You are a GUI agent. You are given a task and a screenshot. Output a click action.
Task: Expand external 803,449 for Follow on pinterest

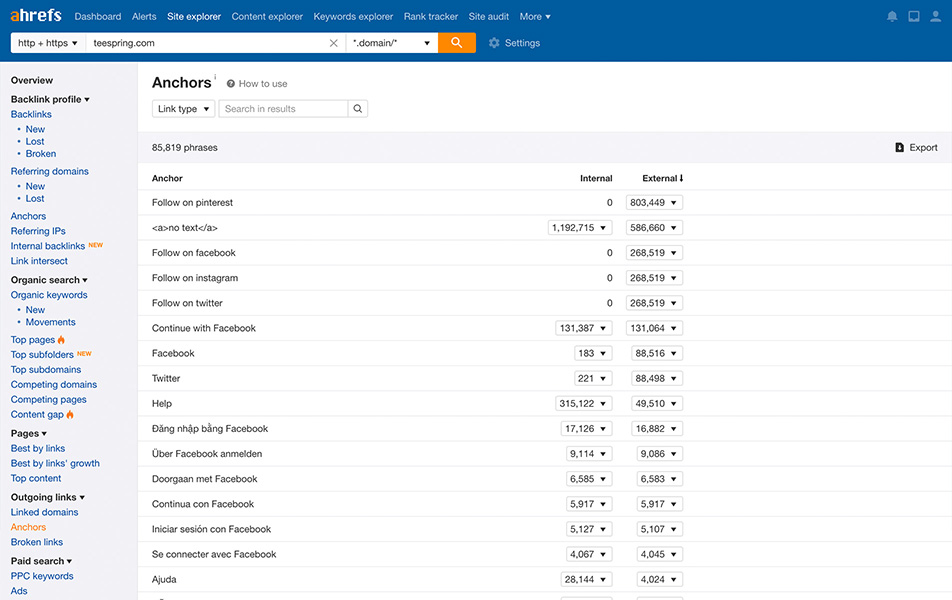click(654, 202)
